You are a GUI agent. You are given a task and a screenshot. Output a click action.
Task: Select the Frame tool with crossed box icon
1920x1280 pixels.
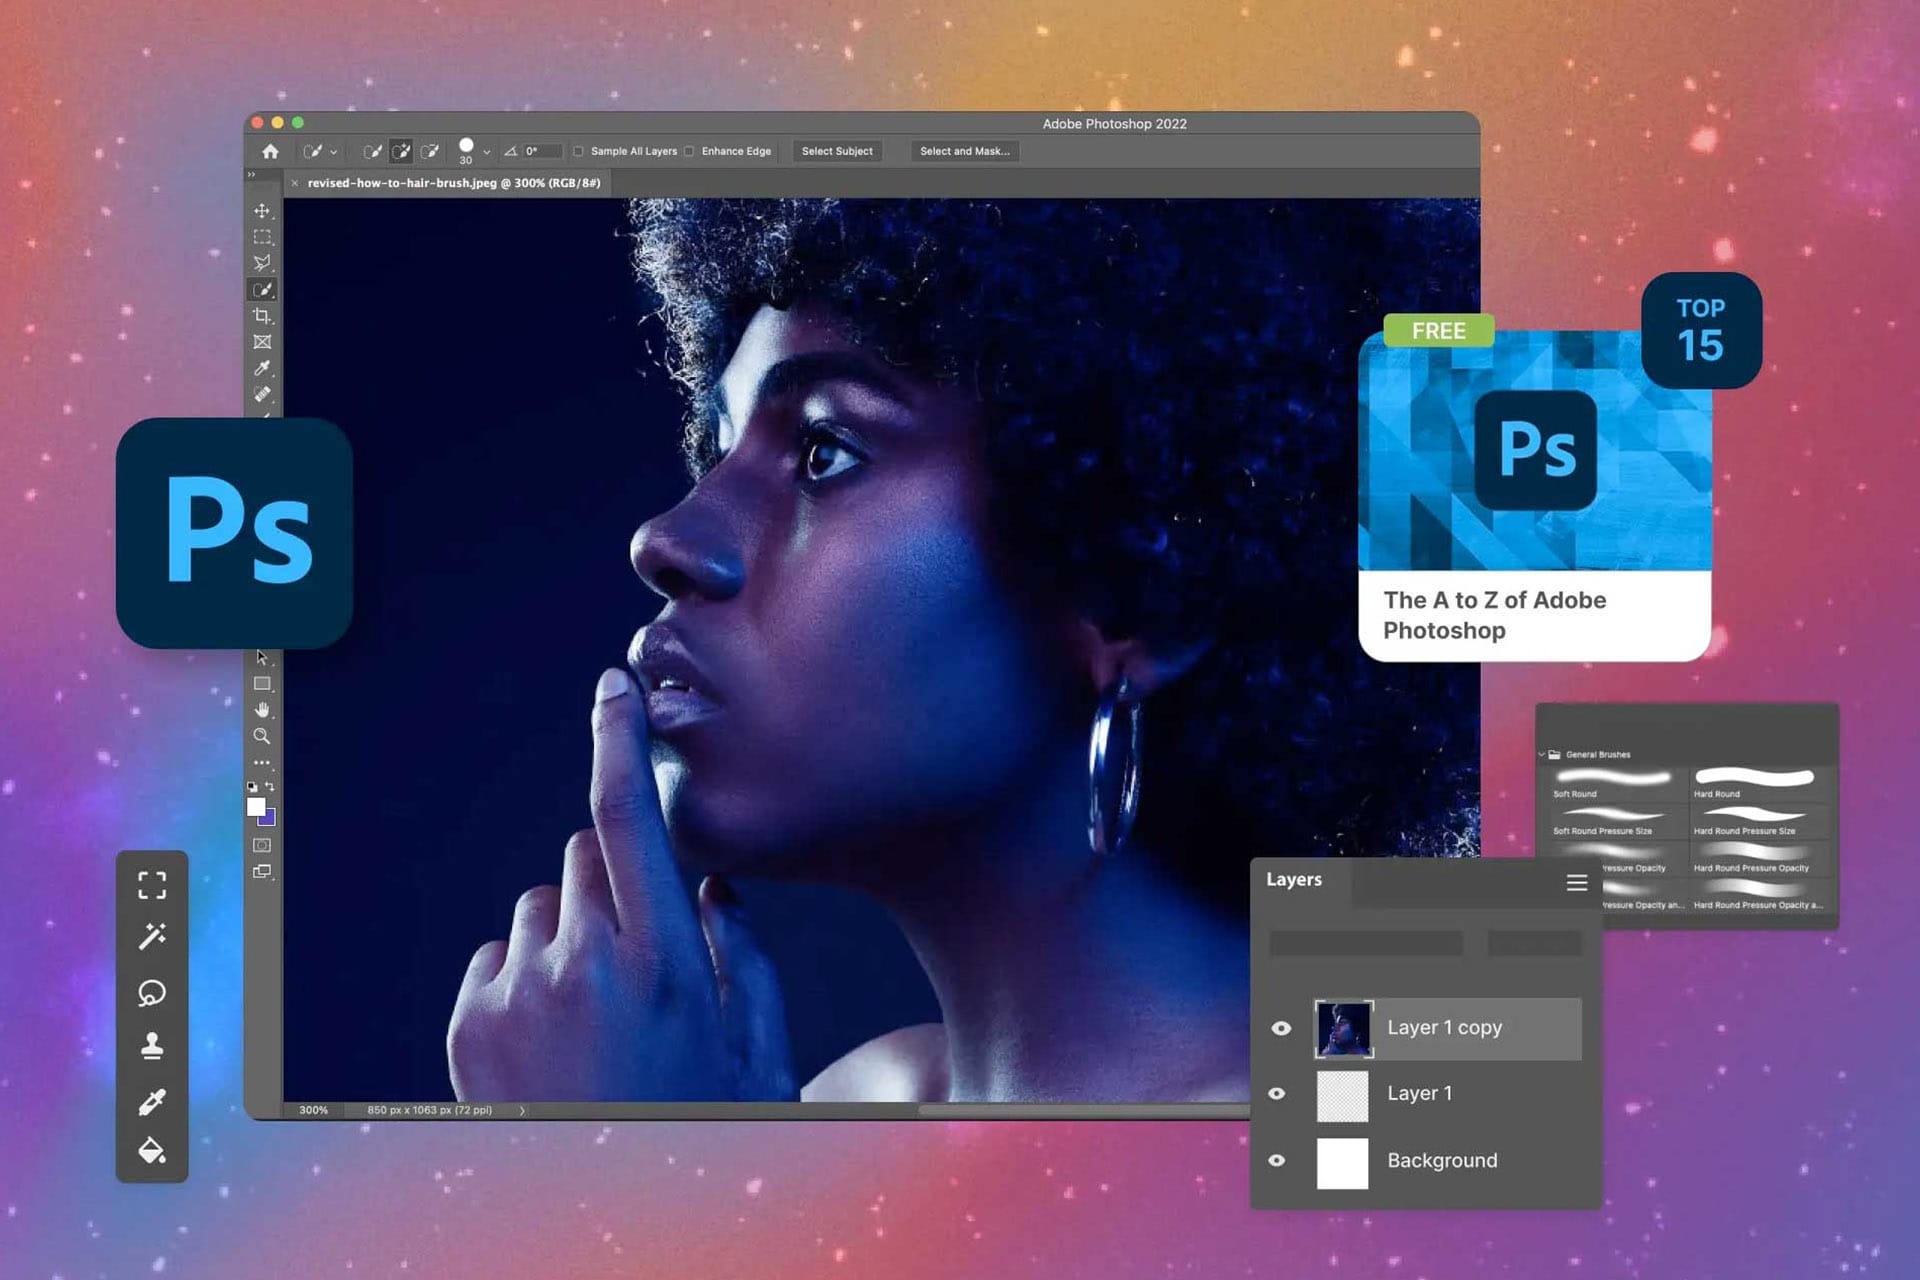[262, 342]
